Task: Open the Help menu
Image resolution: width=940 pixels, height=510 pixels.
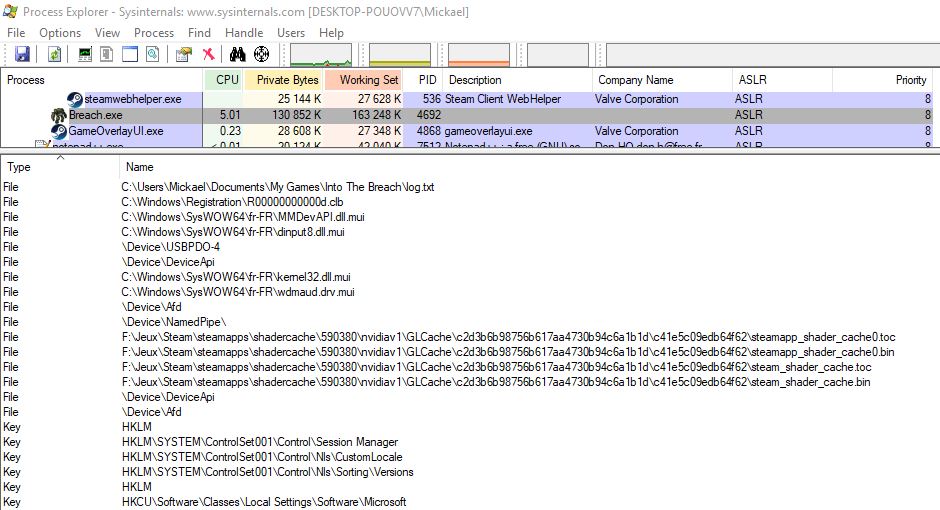Action: pos(331,33)
